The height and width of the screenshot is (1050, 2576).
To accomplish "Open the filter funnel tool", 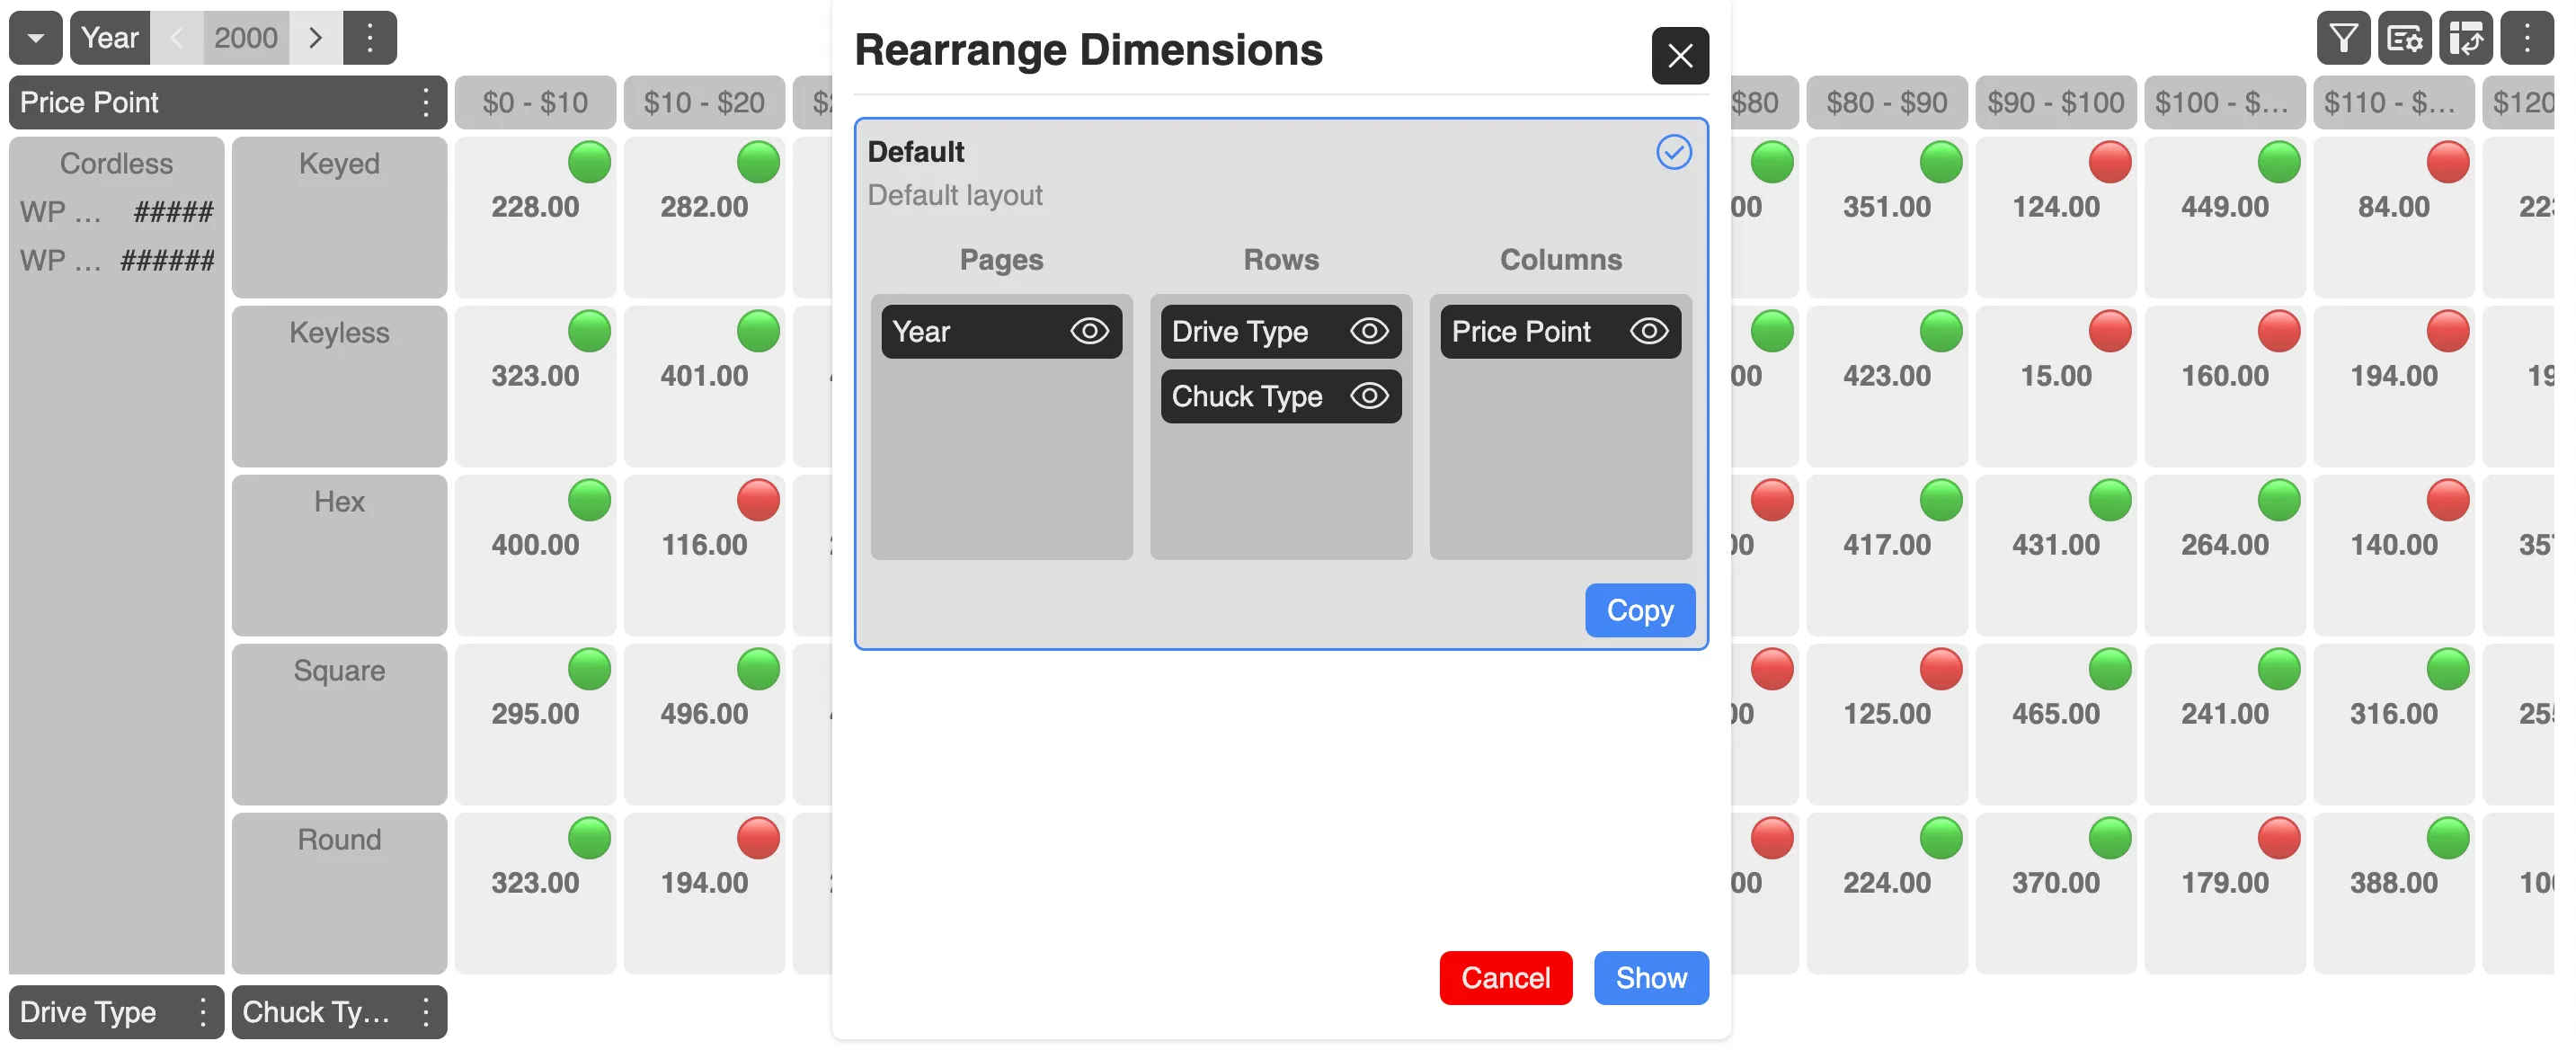I will (2343, 38).
